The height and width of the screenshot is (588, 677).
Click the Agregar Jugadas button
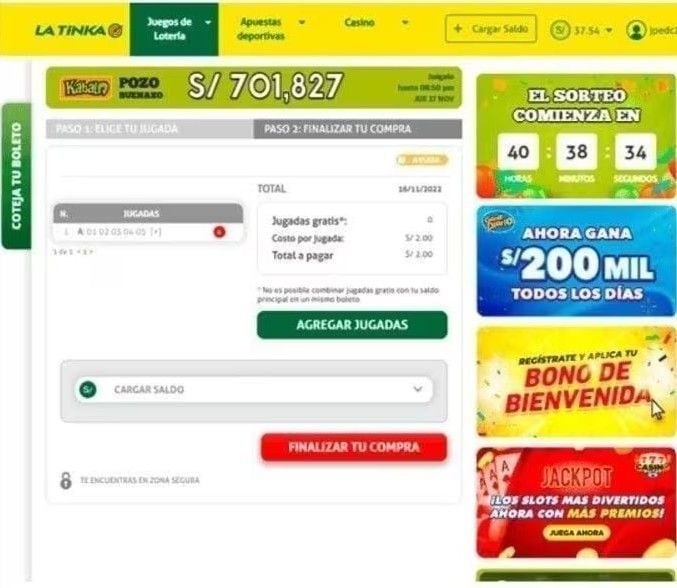352,325
